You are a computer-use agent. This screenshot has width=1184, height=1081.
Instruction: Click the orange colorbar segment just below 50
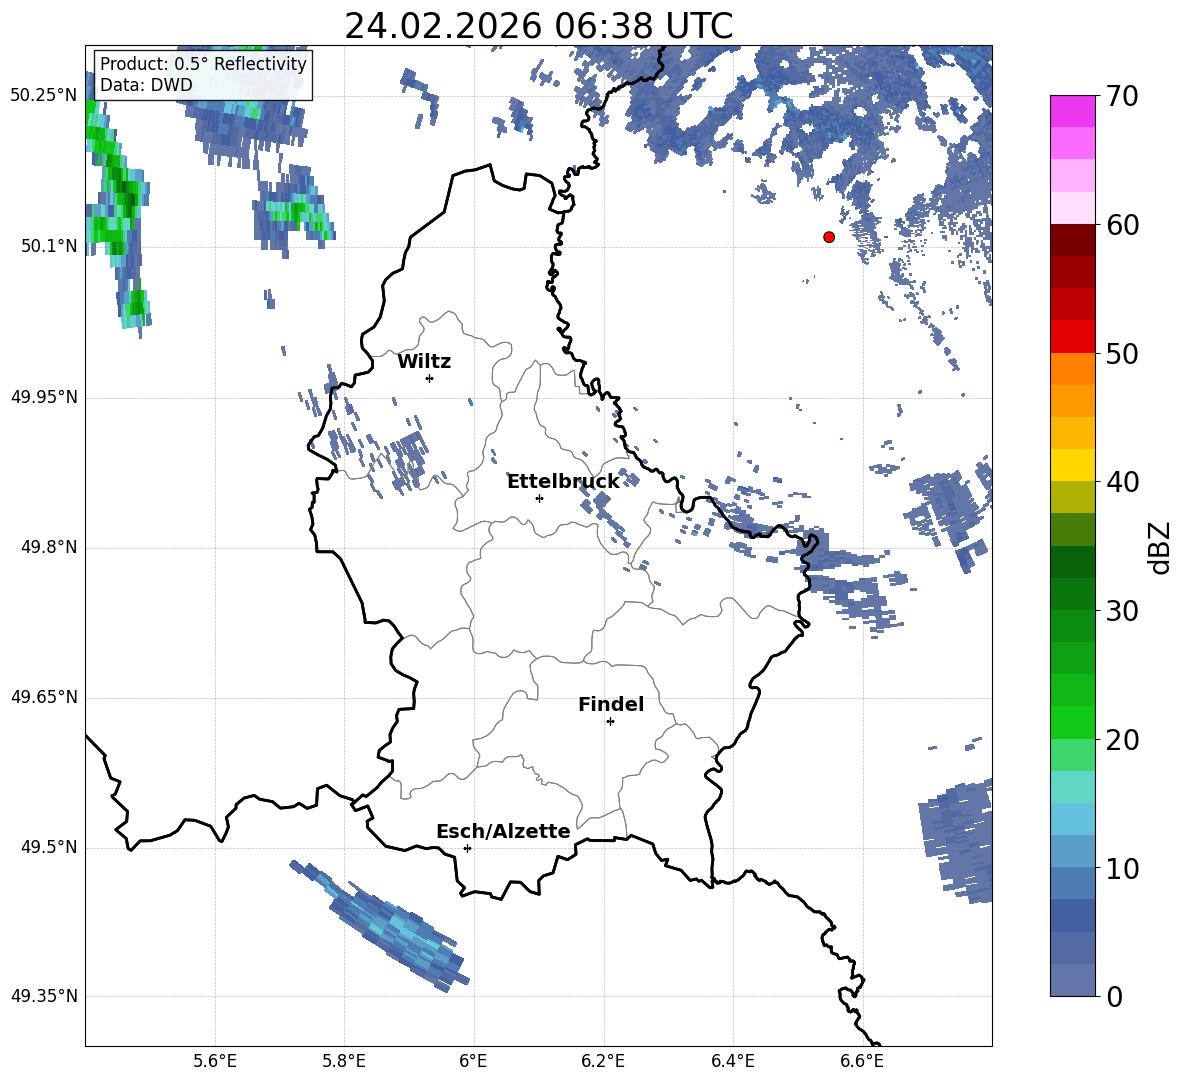click(1072, 369)
